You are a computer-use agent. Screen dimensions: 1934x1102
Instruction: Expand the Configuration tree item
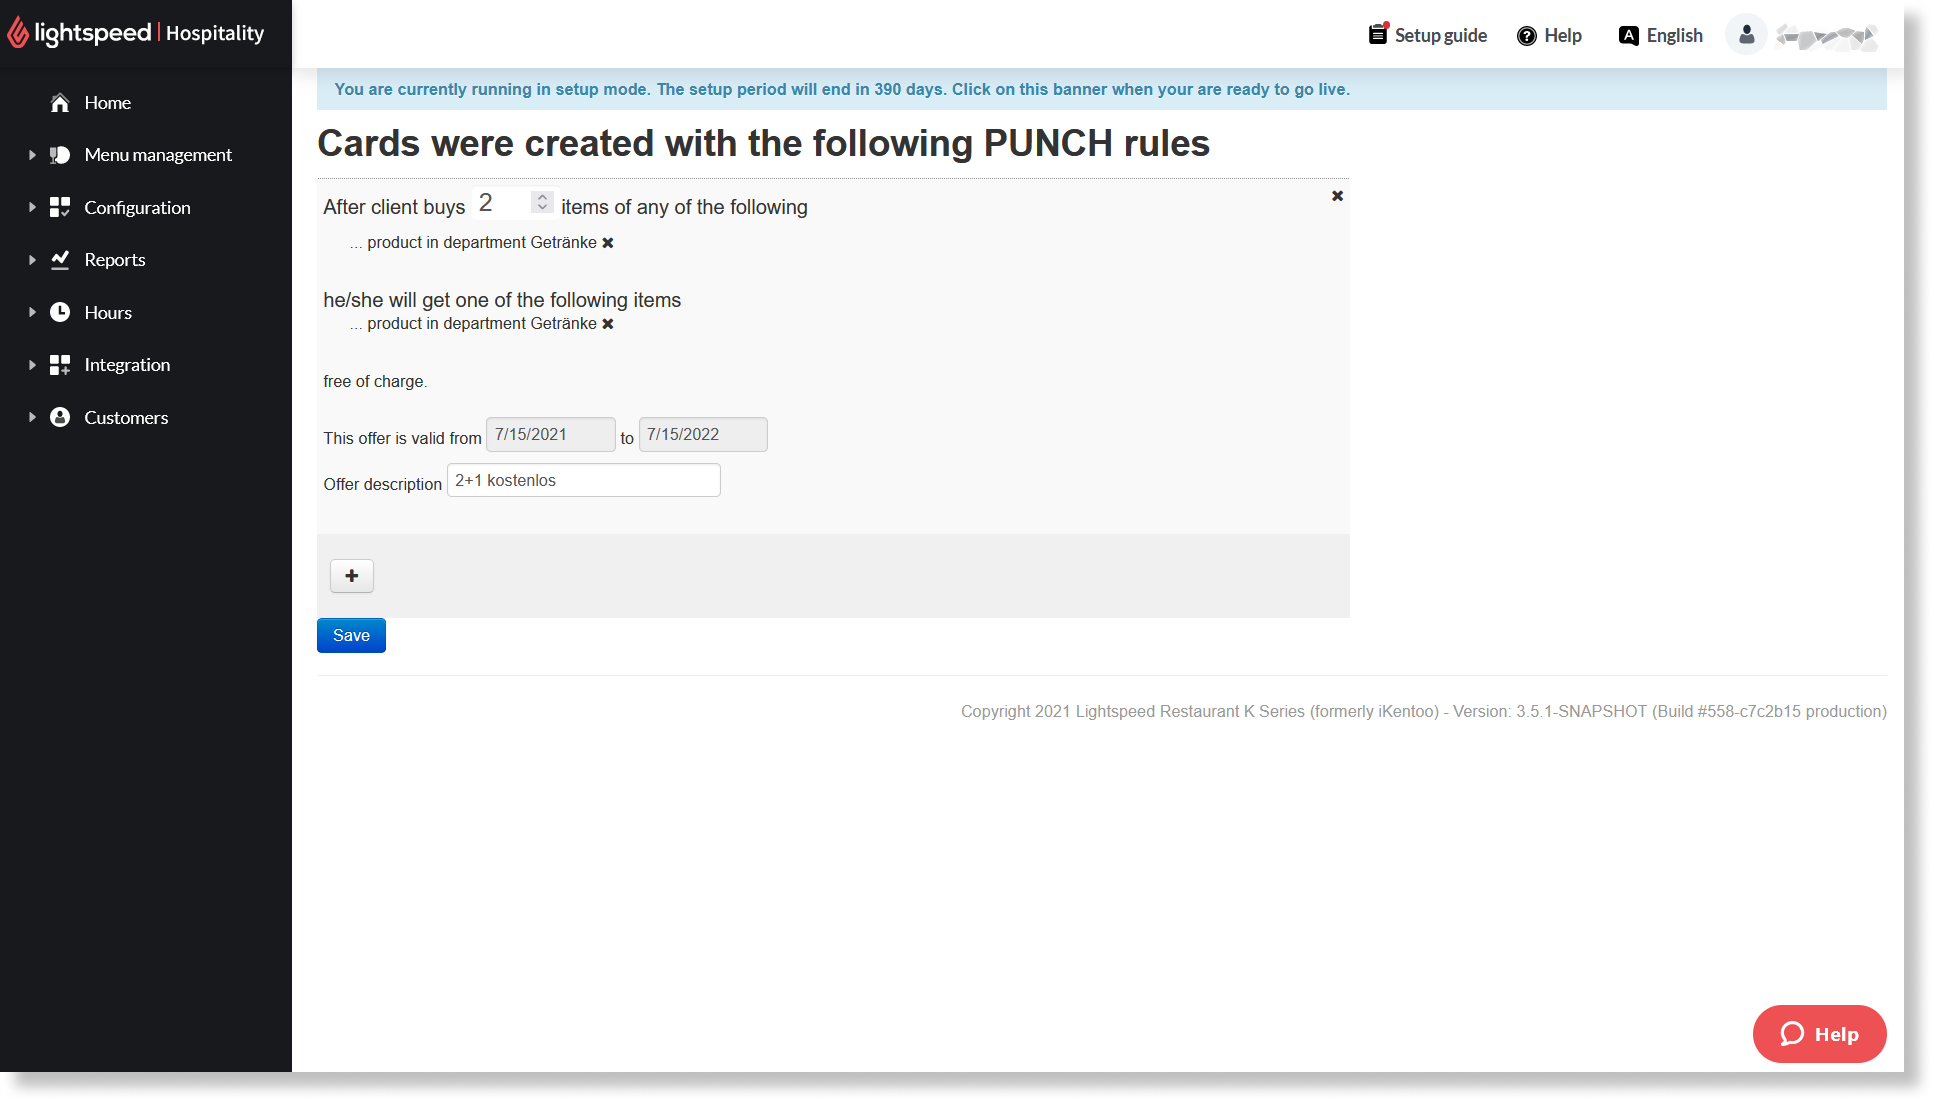pyautogui.click(x=31, y=206)
